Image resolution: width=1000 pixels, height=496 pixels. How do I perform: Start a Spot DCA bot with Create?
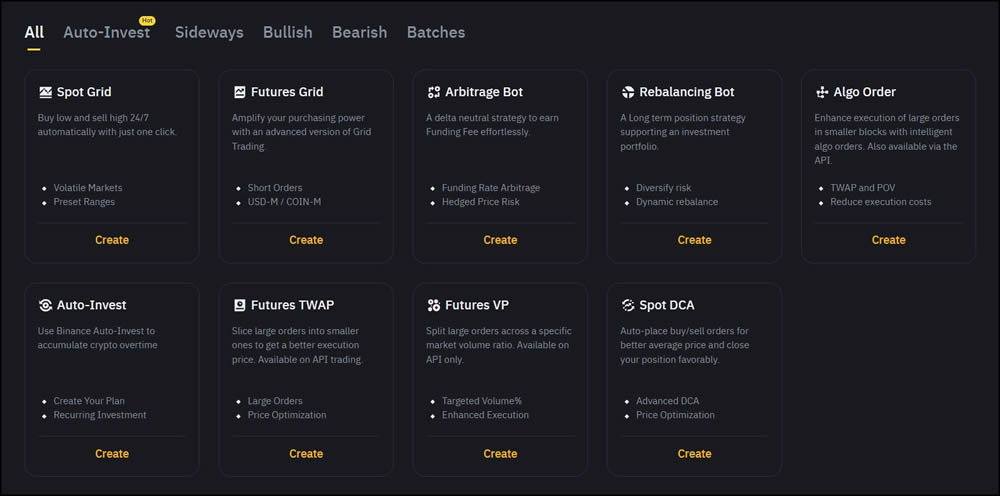click(694, 453)
